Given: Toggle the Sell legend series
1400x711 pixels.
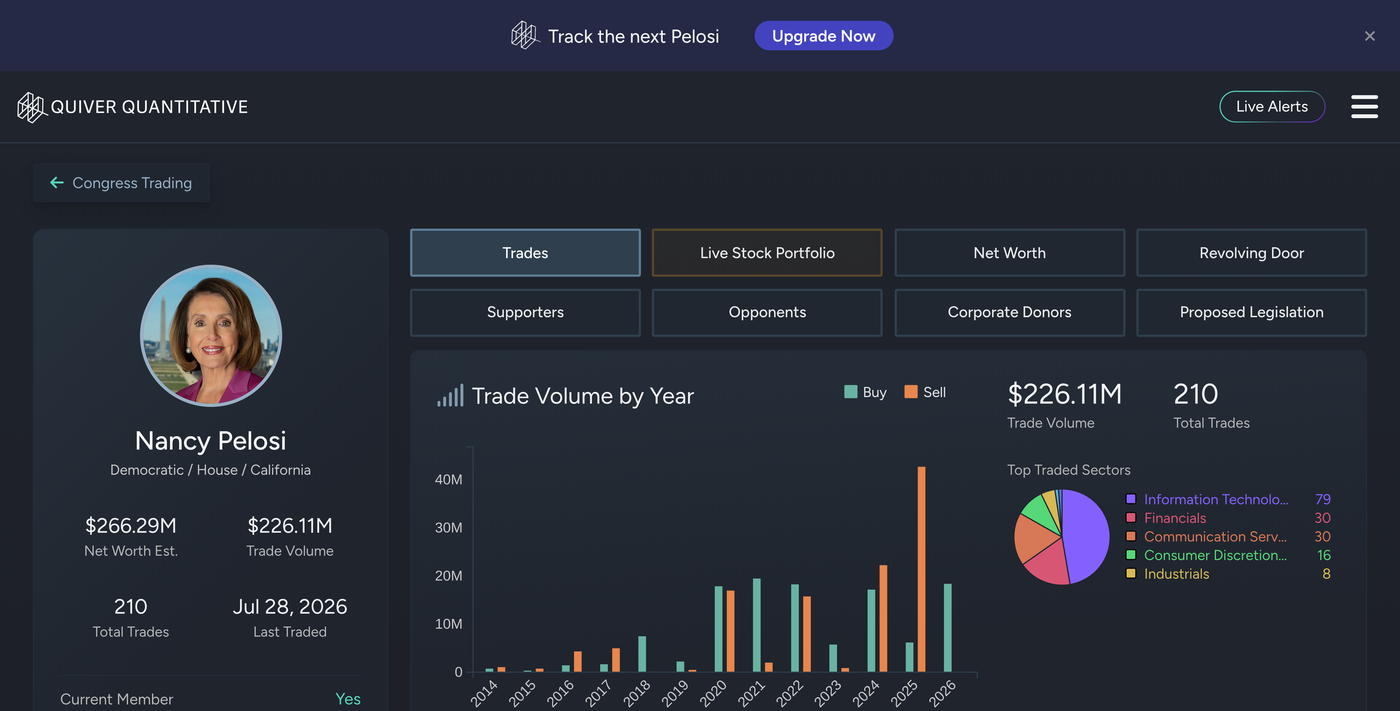Looking at the screenshot, I should [925, 392].
